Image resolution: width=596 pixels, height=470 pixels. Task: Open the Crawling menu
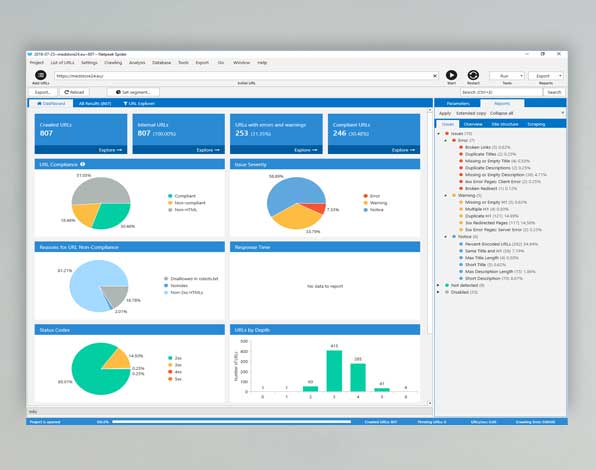click(113, 62)
